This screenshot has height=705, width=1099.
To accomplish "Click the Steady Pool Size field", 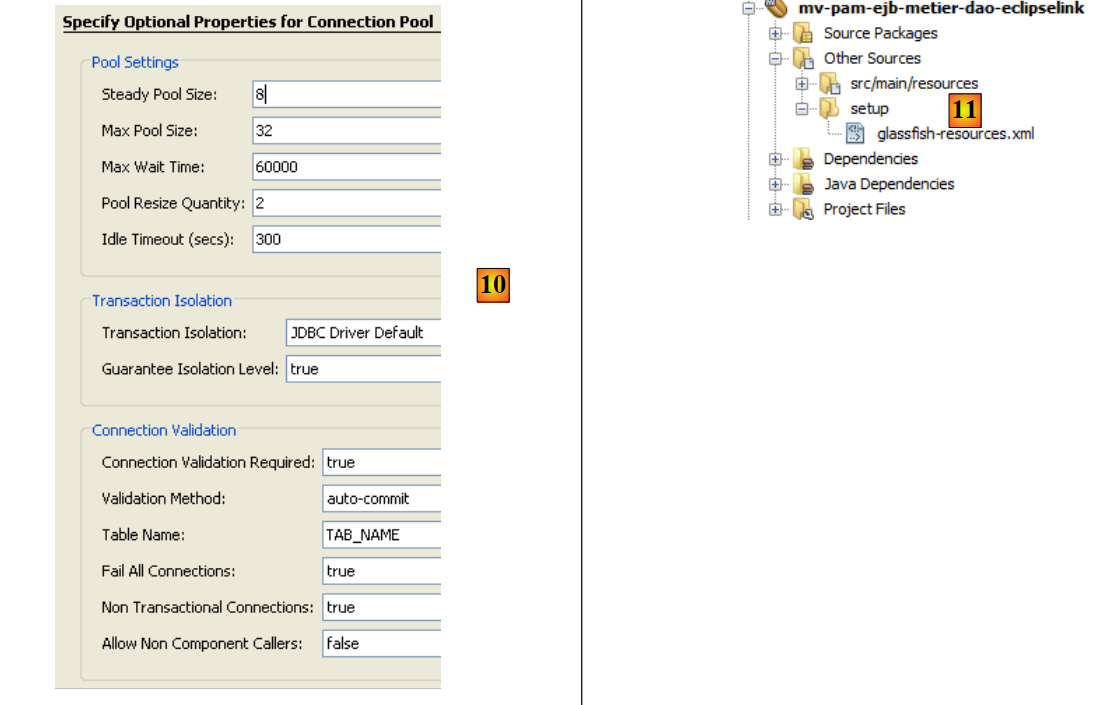I will [345, 95].
